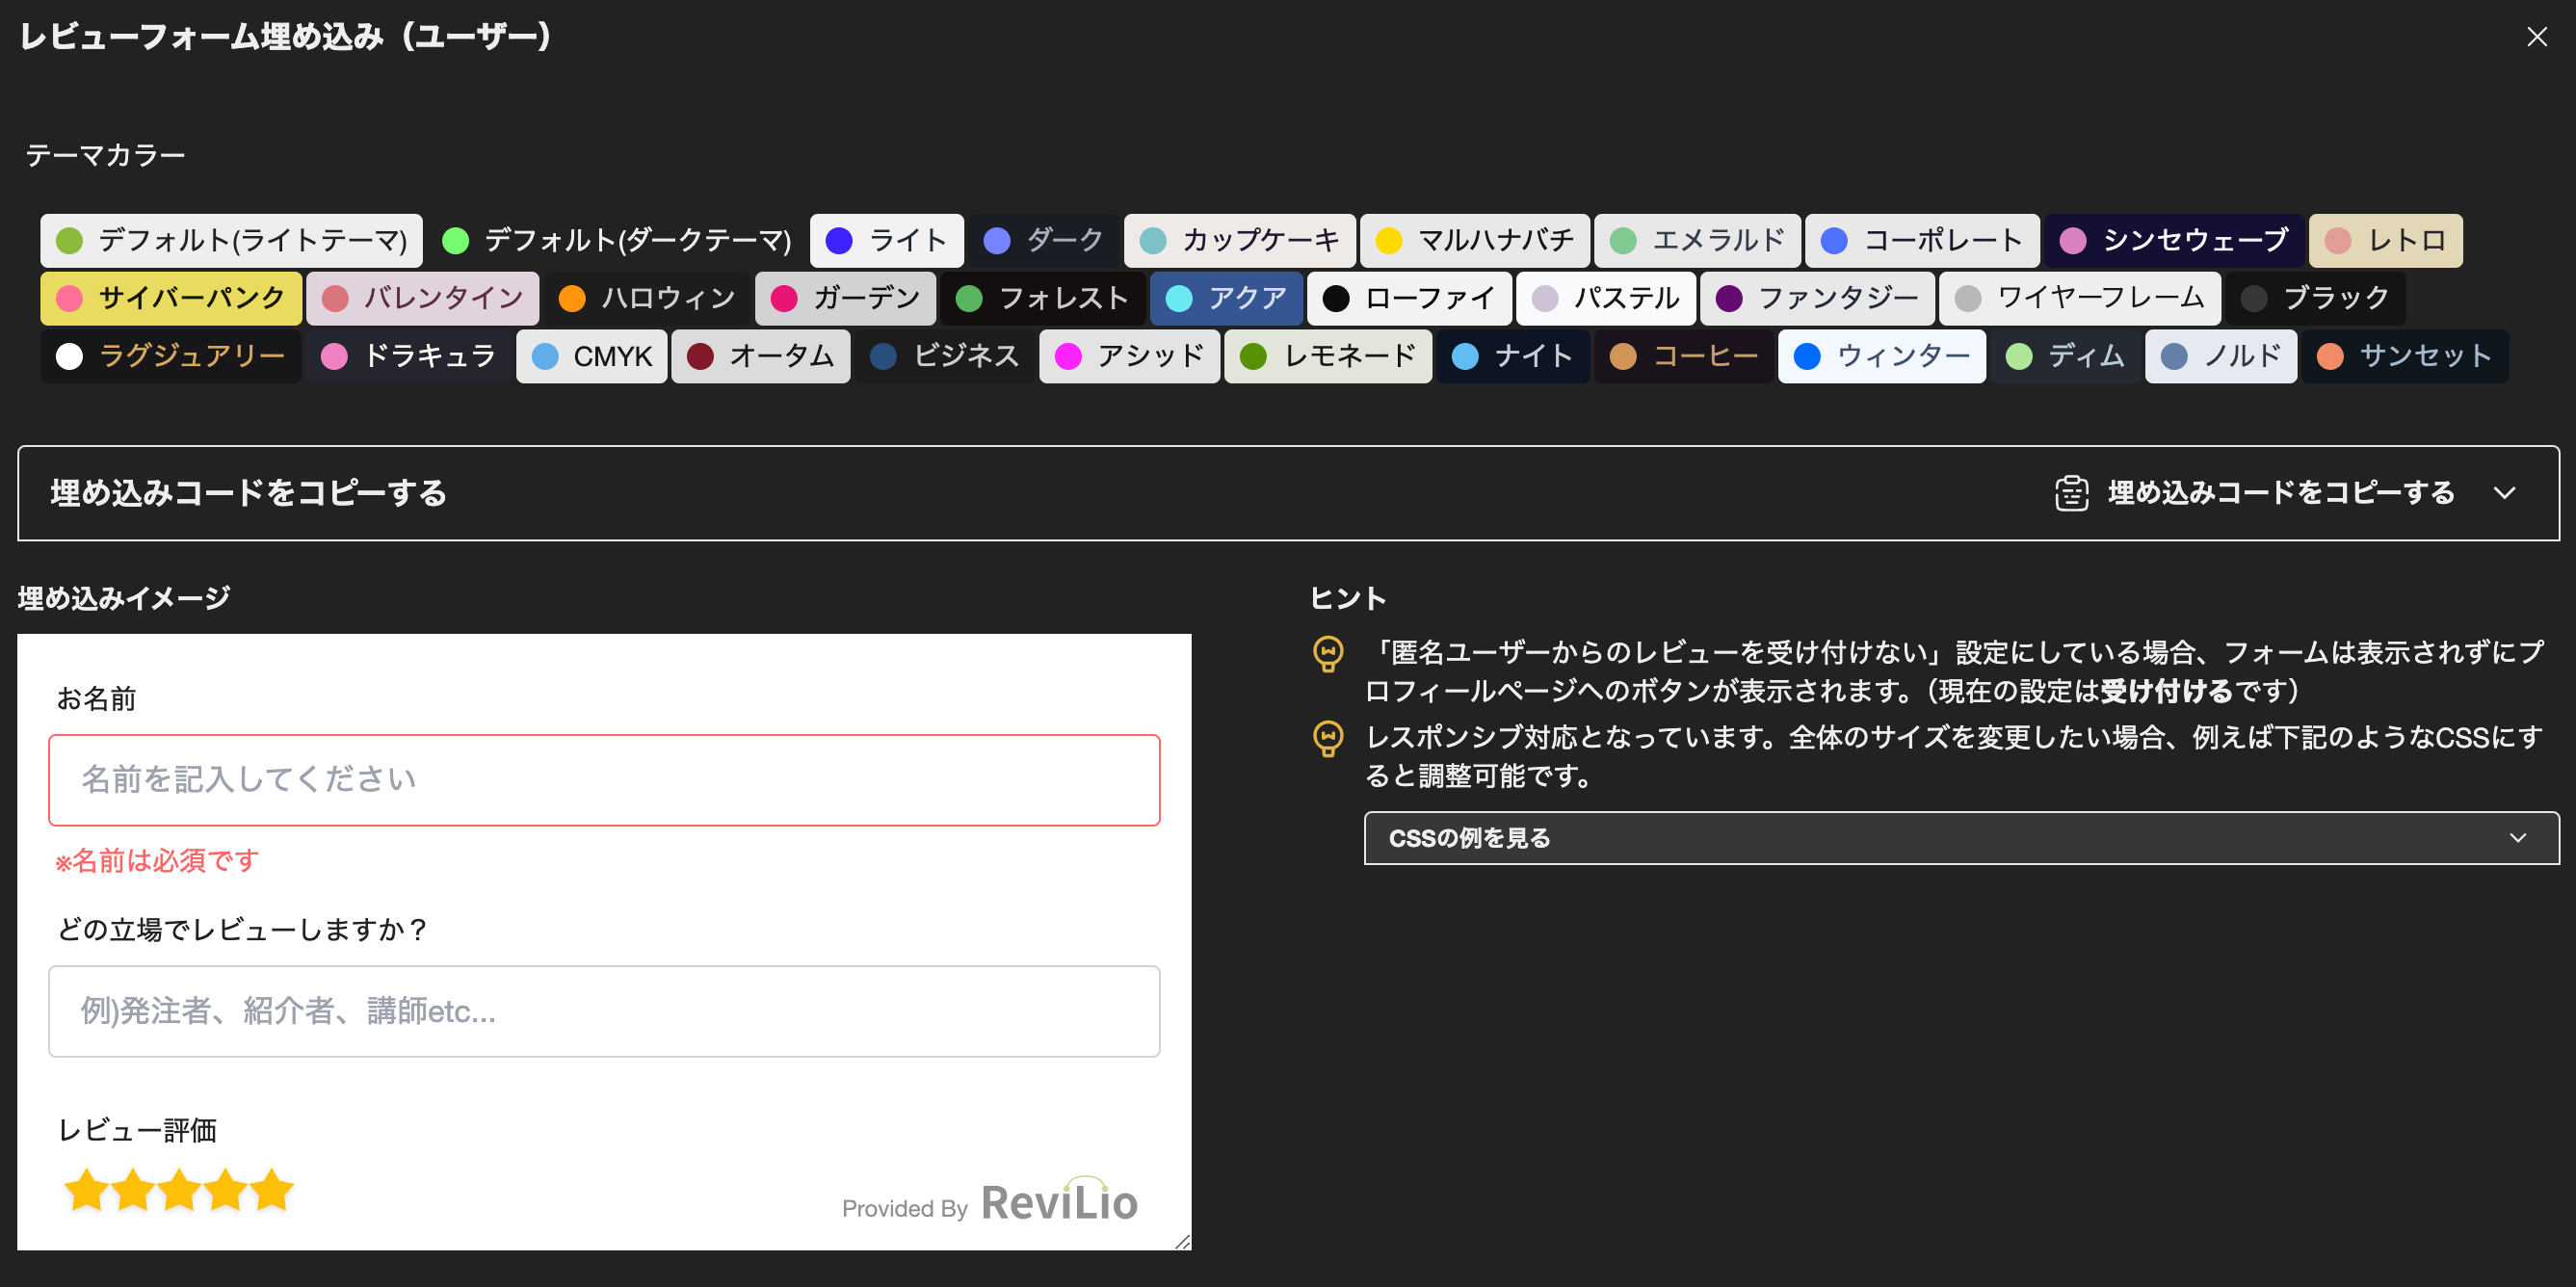Select the バレンタイン theme
The height and width of the screenshot is (1287, 2576).
(x=422, y=298)
